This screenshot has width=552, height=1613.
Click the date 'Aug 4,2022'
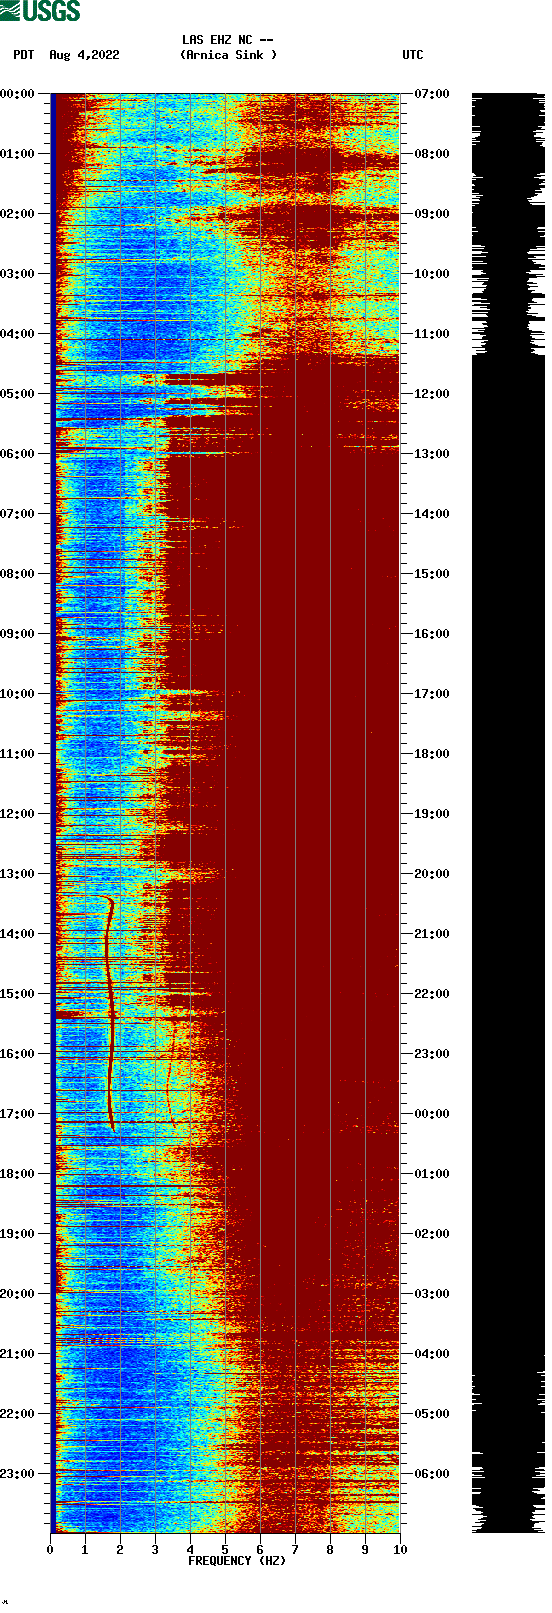(x=84, y=55)
